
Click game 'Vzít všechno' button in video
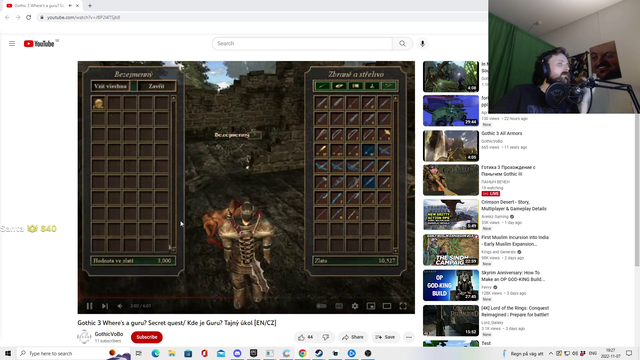[110, 86]
